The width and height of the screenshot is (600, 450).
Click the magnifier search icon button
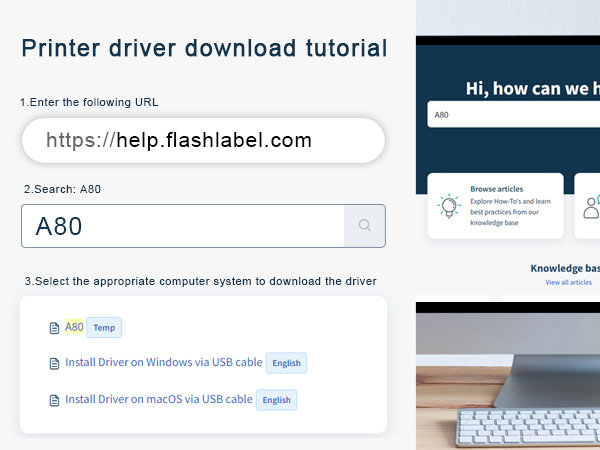(365, 226)
